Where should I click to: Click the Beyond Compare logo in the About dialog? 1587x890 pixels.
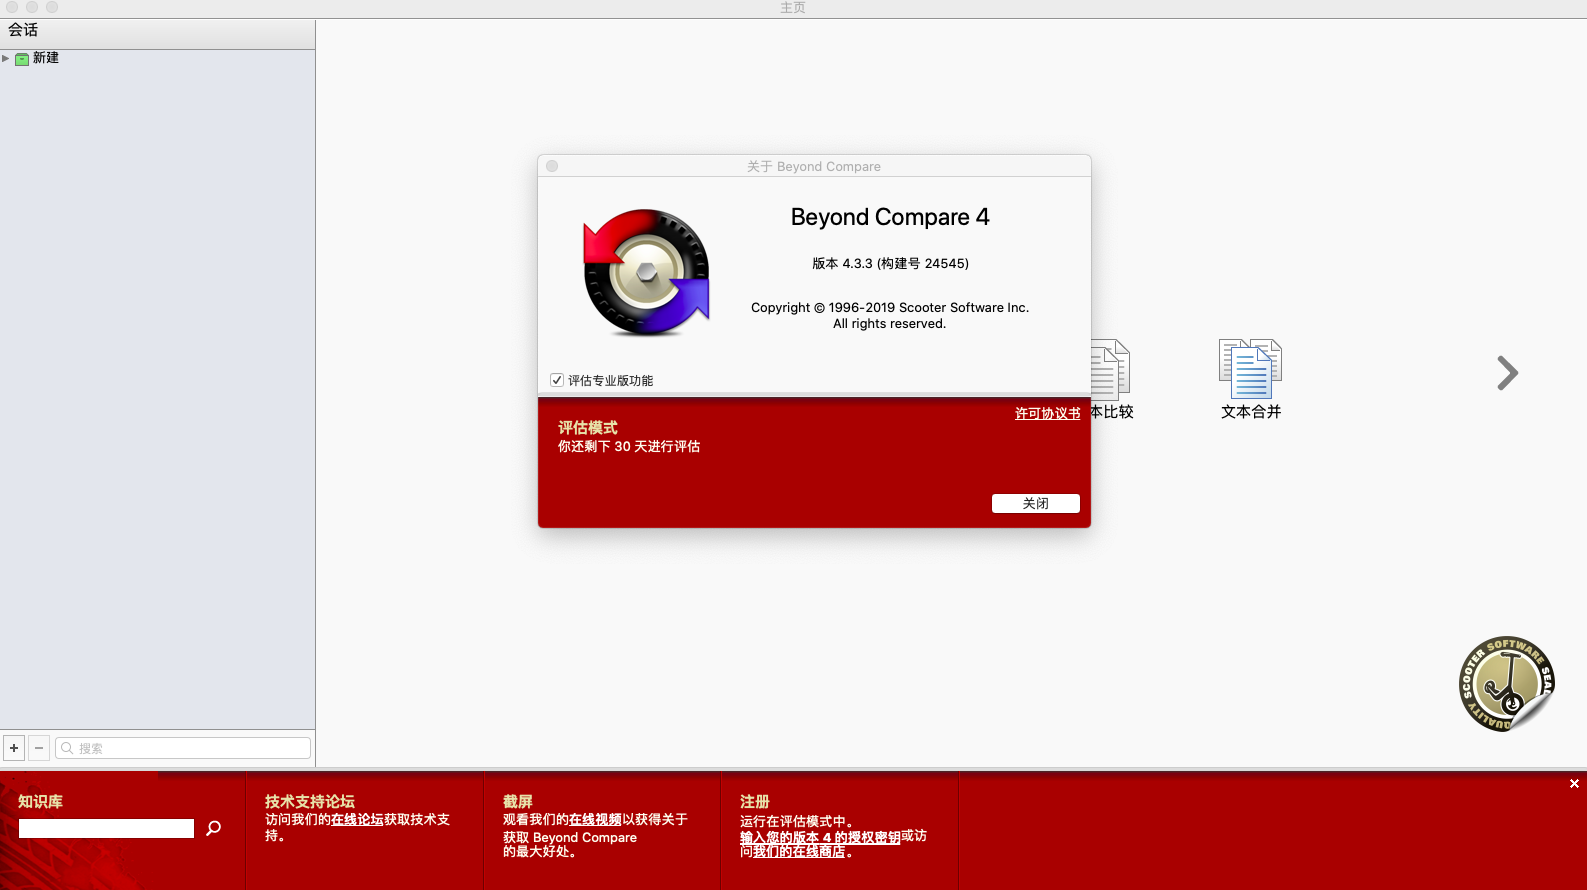[646, 272]
